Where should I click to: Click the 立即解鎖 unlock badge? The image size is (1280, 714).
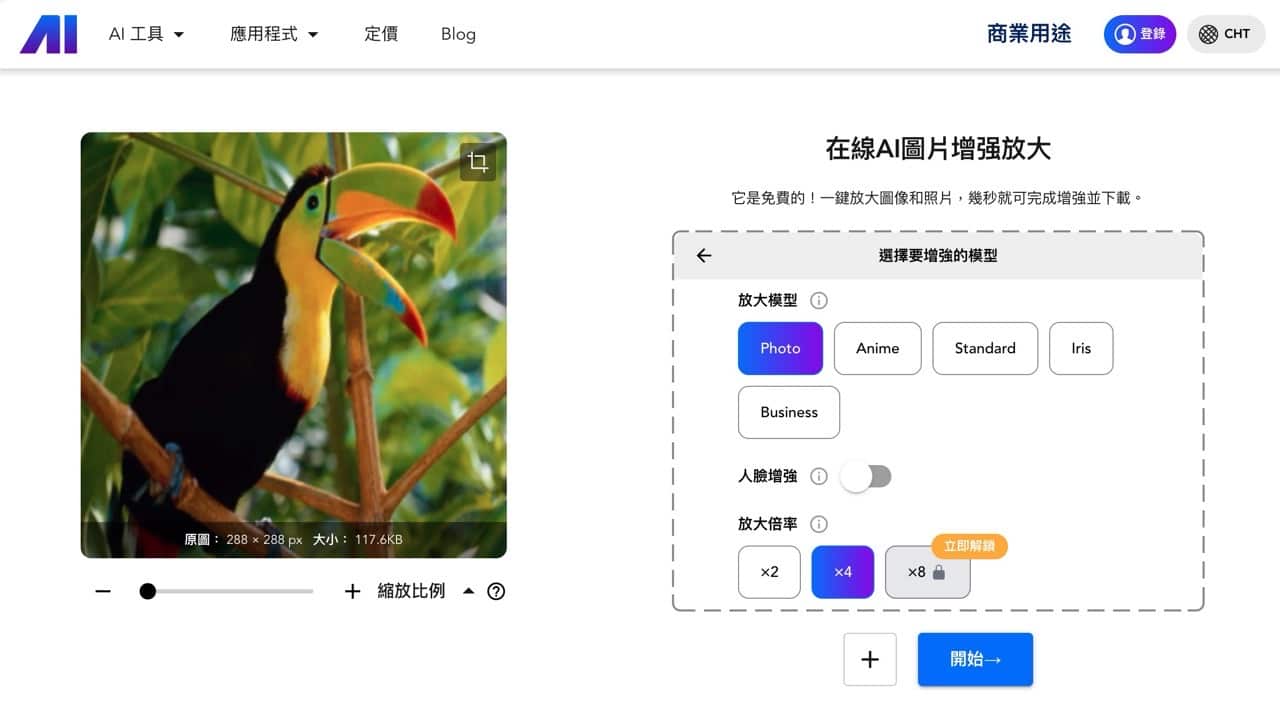pos(969,546)
